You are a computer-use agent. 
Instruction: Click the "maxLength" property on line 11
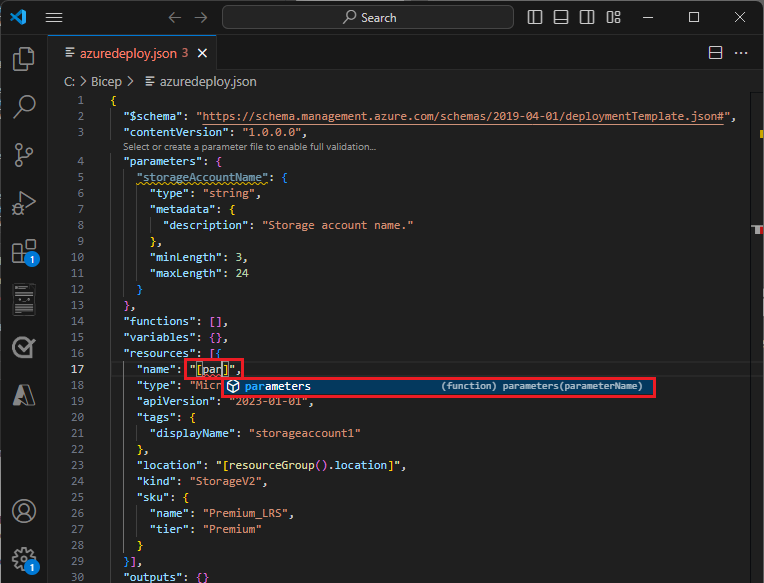click(186, 273)
